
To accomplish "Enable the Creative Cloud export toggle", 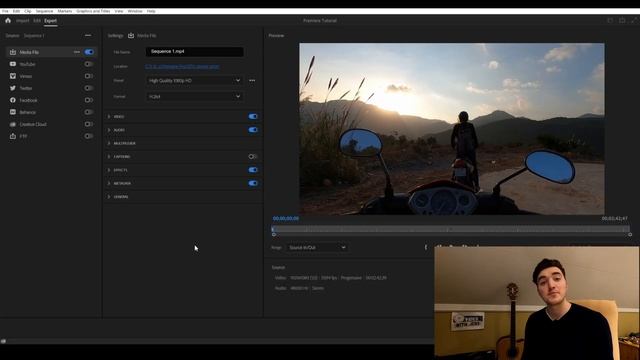I will (x=89, y=124).
